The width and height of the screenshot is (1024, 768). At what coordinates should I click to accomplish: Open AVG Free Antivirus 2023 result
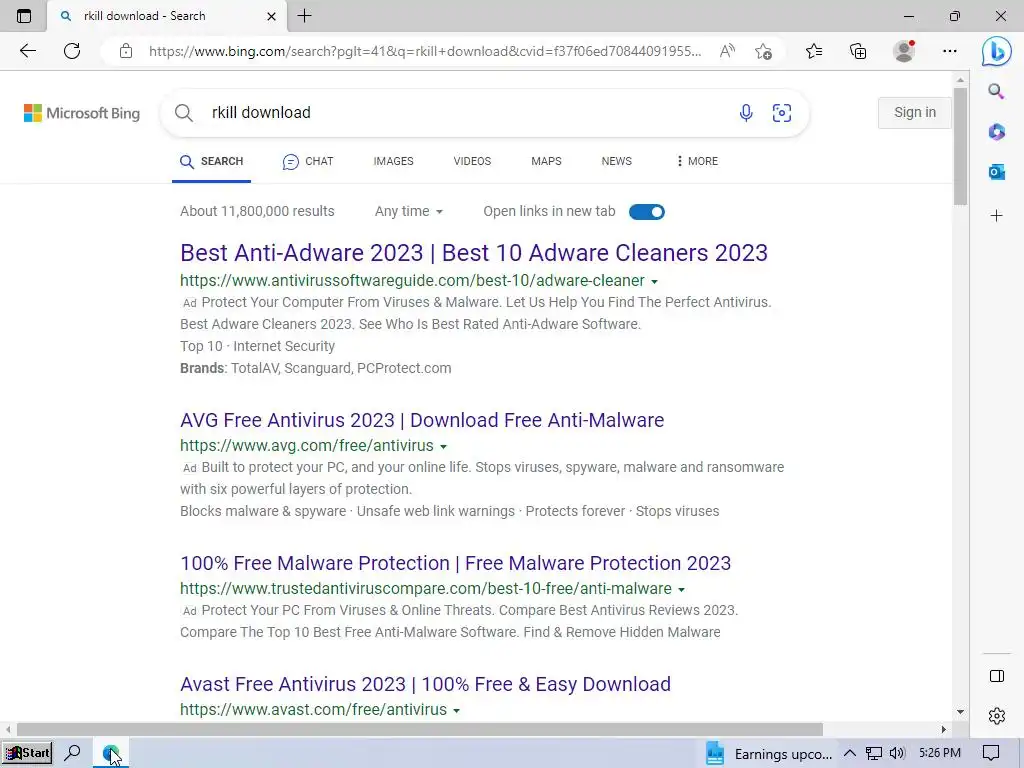tap(422, 420)
